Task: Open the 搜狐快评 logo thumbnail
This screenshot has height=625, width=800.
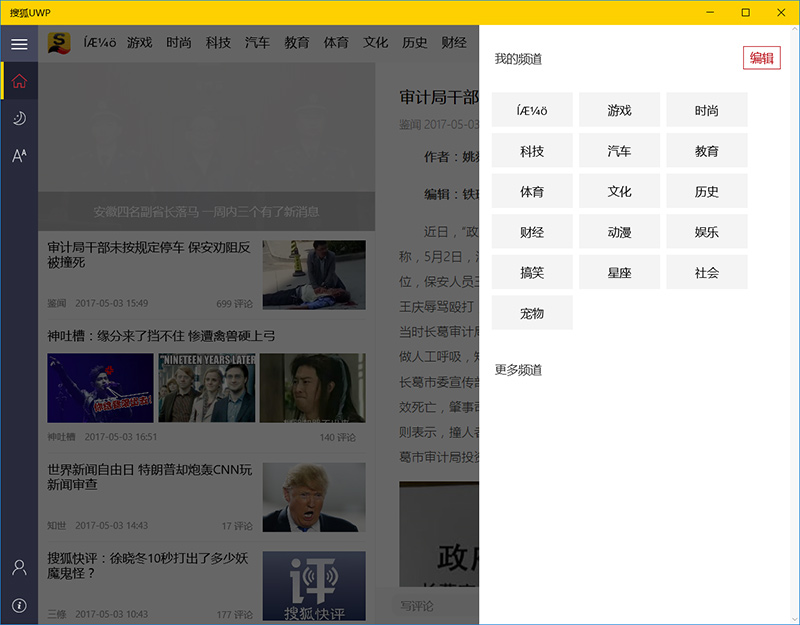Action: 314,586
